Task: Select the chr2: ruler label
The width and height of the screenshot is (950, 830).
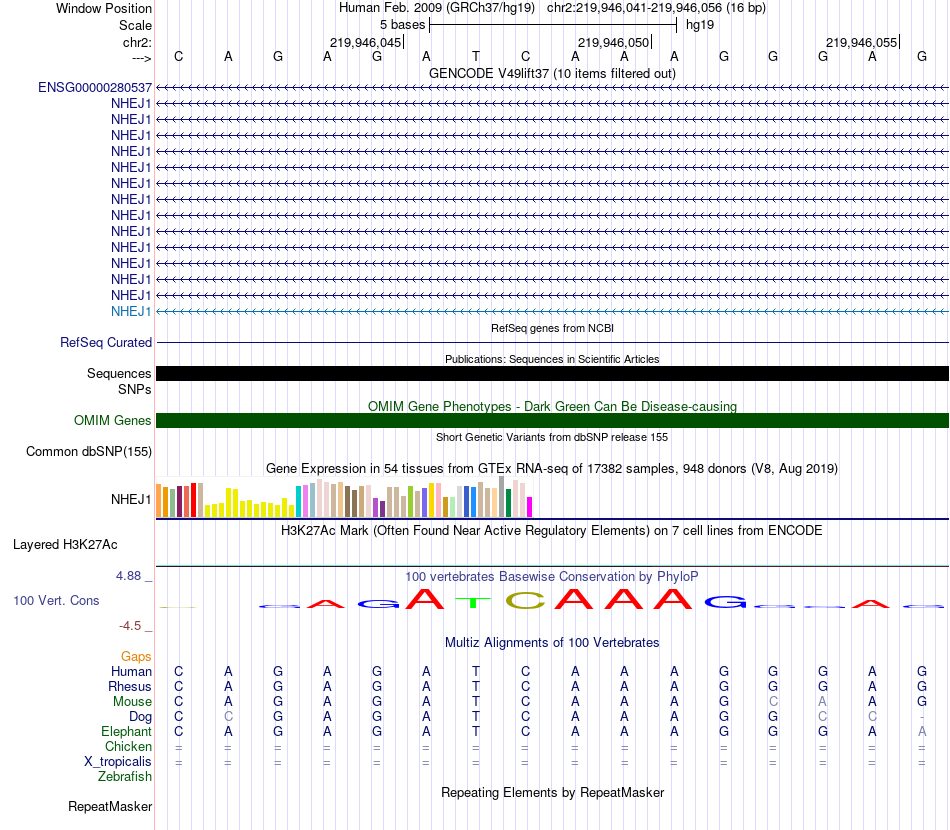Action: (137, 42)
